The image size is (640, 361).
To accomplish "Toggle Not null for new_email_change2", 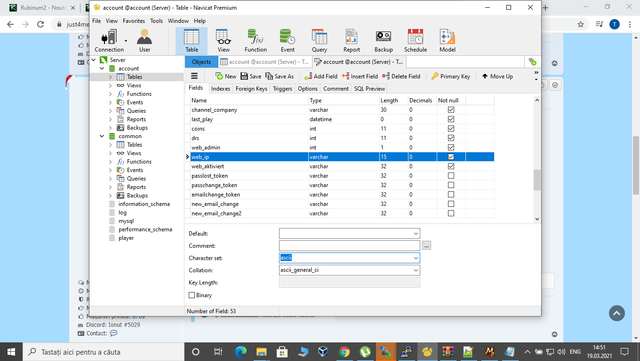I will [451, 213].
